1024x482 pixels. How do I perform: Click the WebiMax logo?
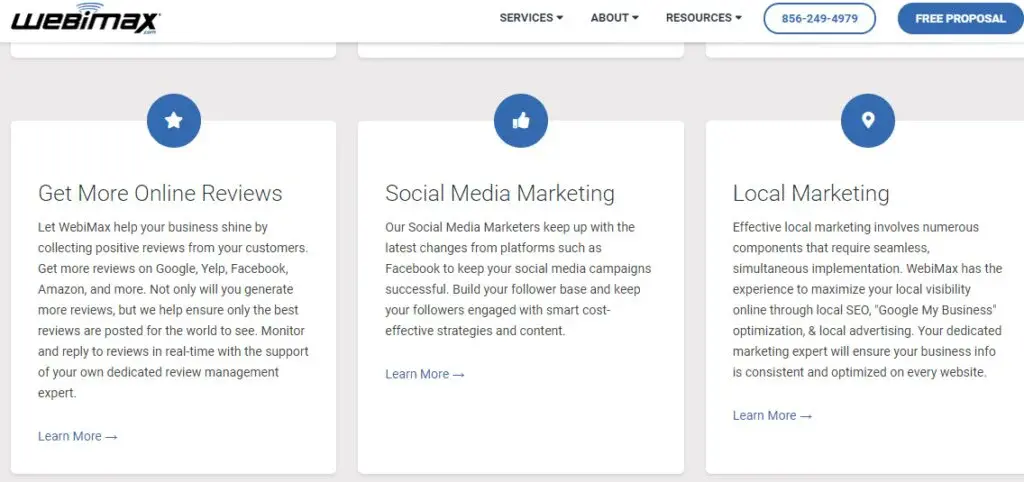coord(86,18)
